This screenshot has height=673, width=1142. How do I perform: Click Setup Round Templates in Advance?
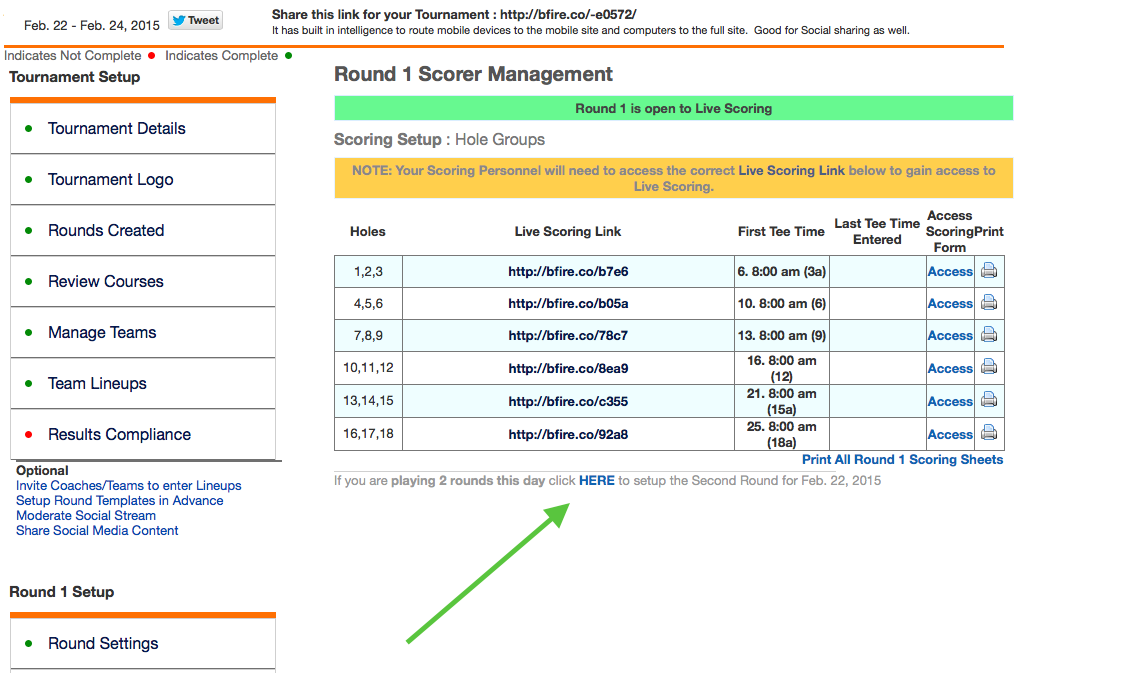click(119, 501)
